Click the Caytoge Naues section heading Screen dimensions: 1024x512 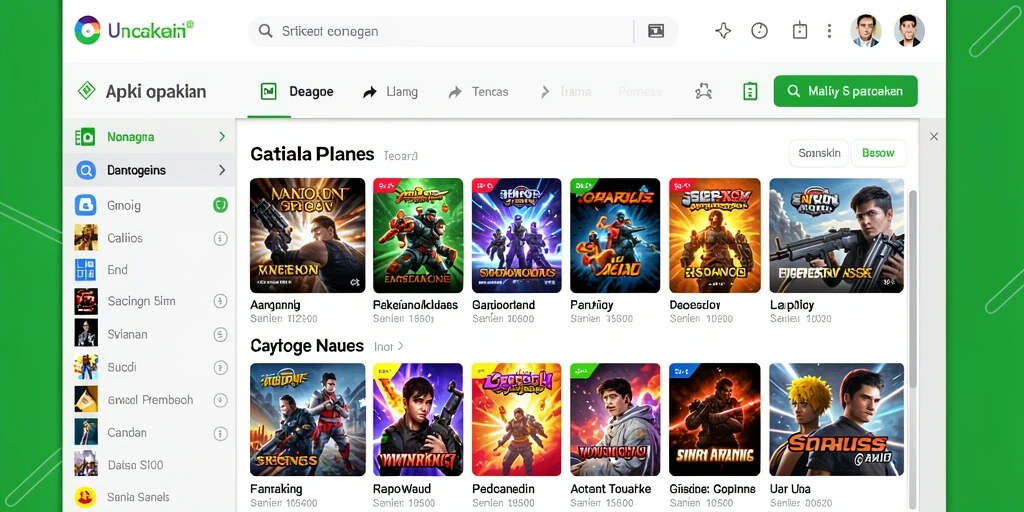point(307,345)
